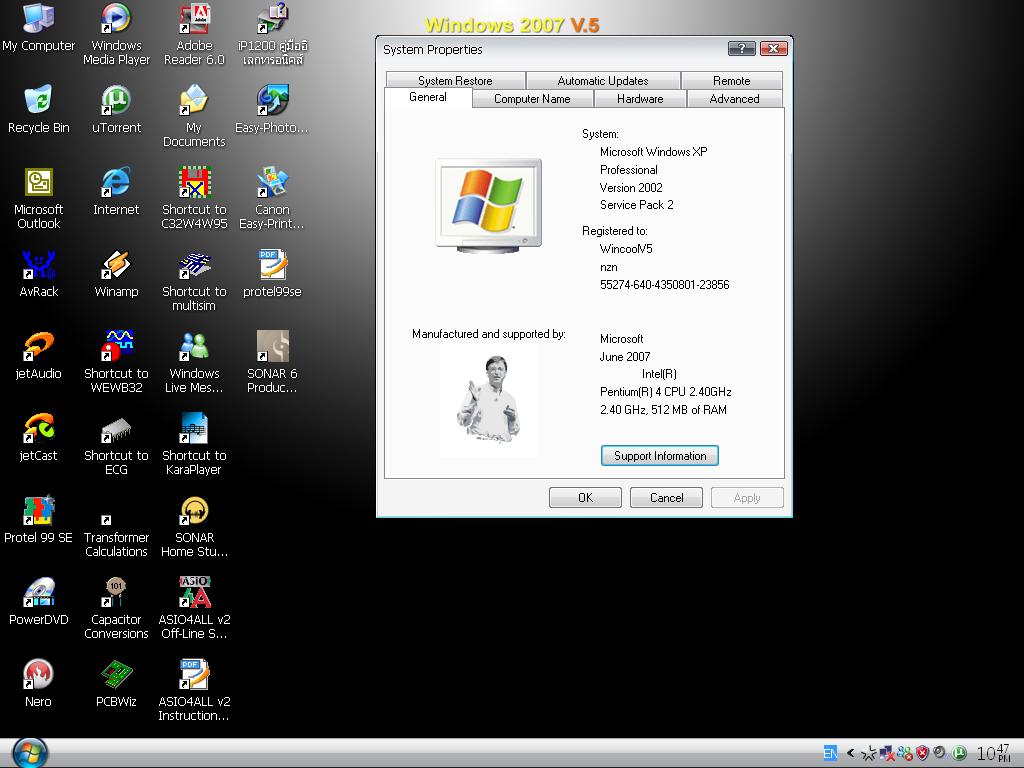Image resolution: width=1024 pixels, height=768 pixels.
Task: Select the ASIO4ALL v2 Instruction PDF icon
Action: (x=194, y=691)
